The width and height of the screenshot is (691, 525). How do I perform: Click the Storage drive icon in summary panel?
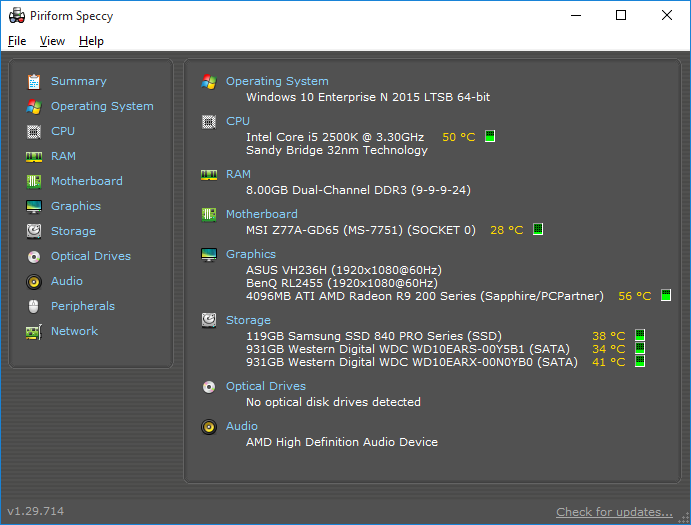[209, 320]
